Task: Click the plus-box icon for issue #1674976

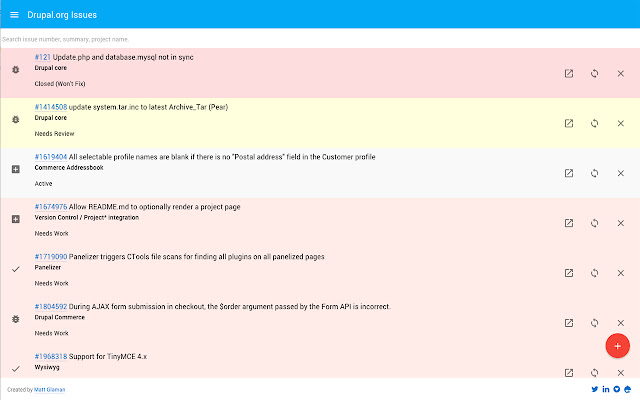Action: point(16,219)
